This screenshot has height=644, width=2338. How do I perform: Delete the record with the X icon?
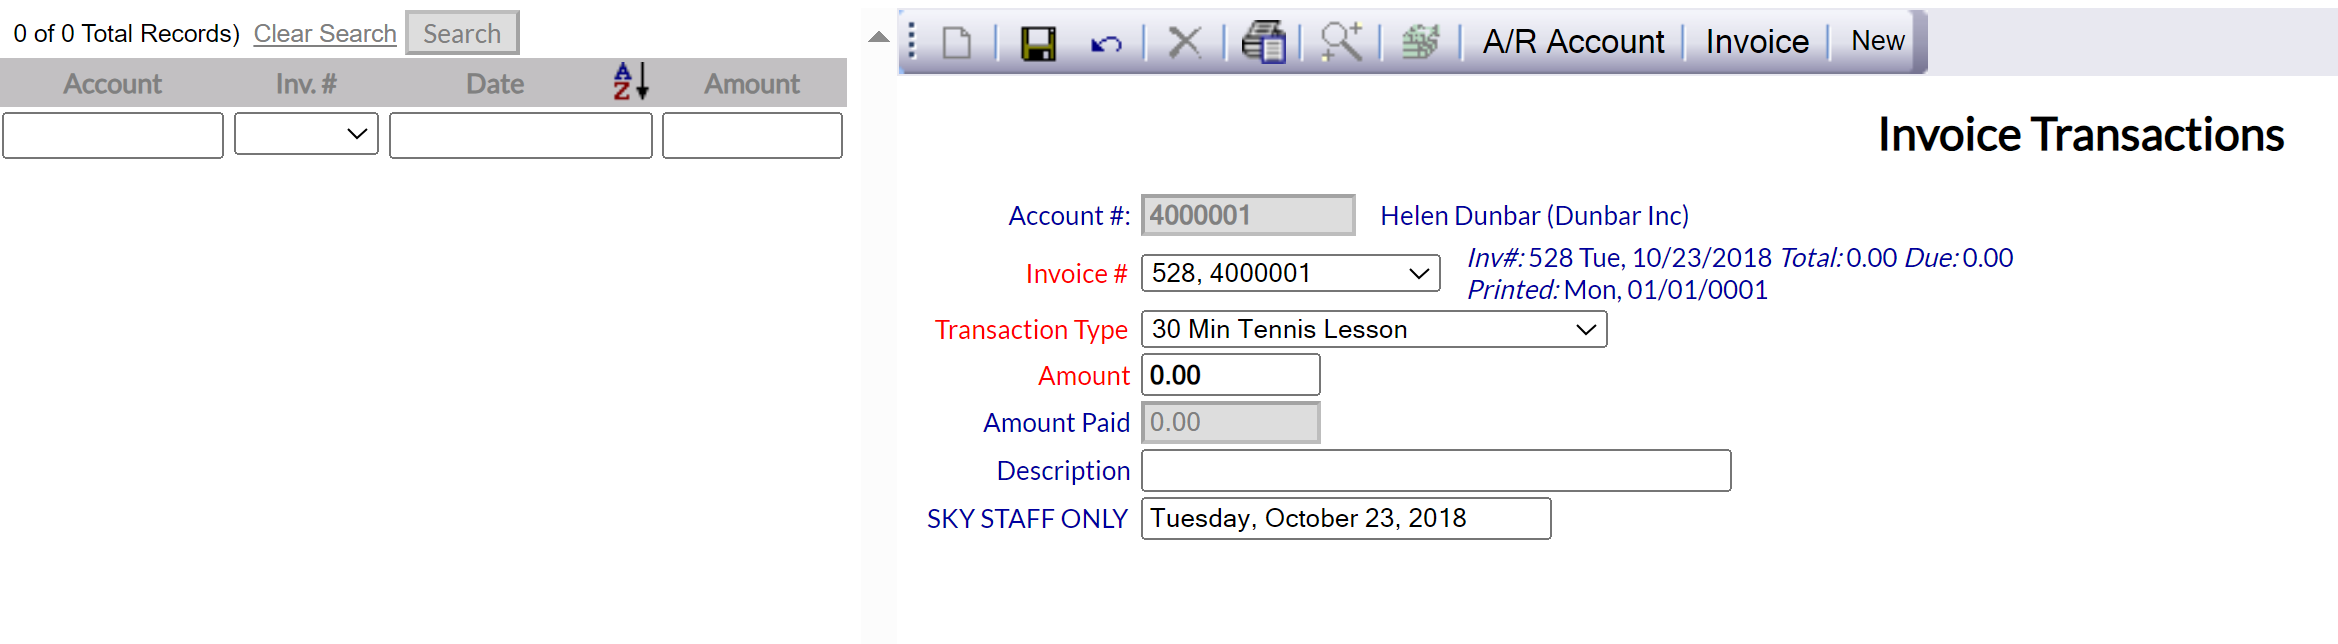point(1185,43)
